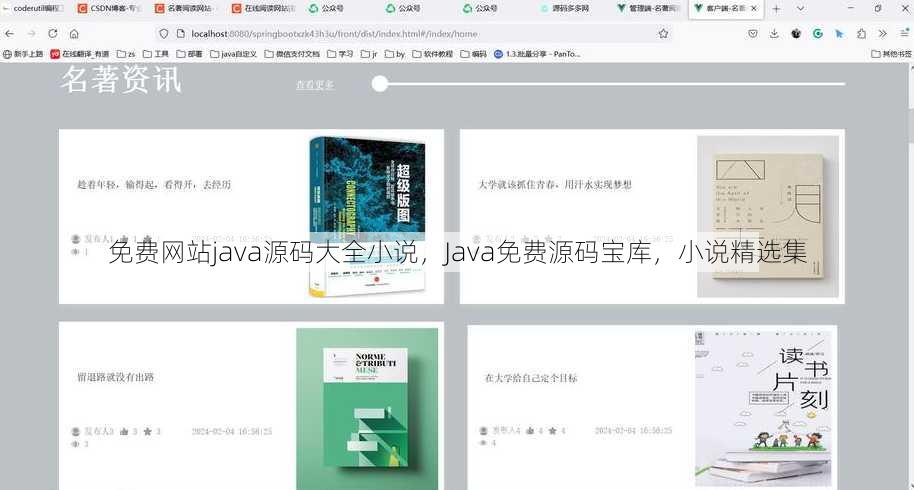The width and height of the screenshot is (914, 490).
Task: Open the browser home page icon
Action: tap(74, 34)
